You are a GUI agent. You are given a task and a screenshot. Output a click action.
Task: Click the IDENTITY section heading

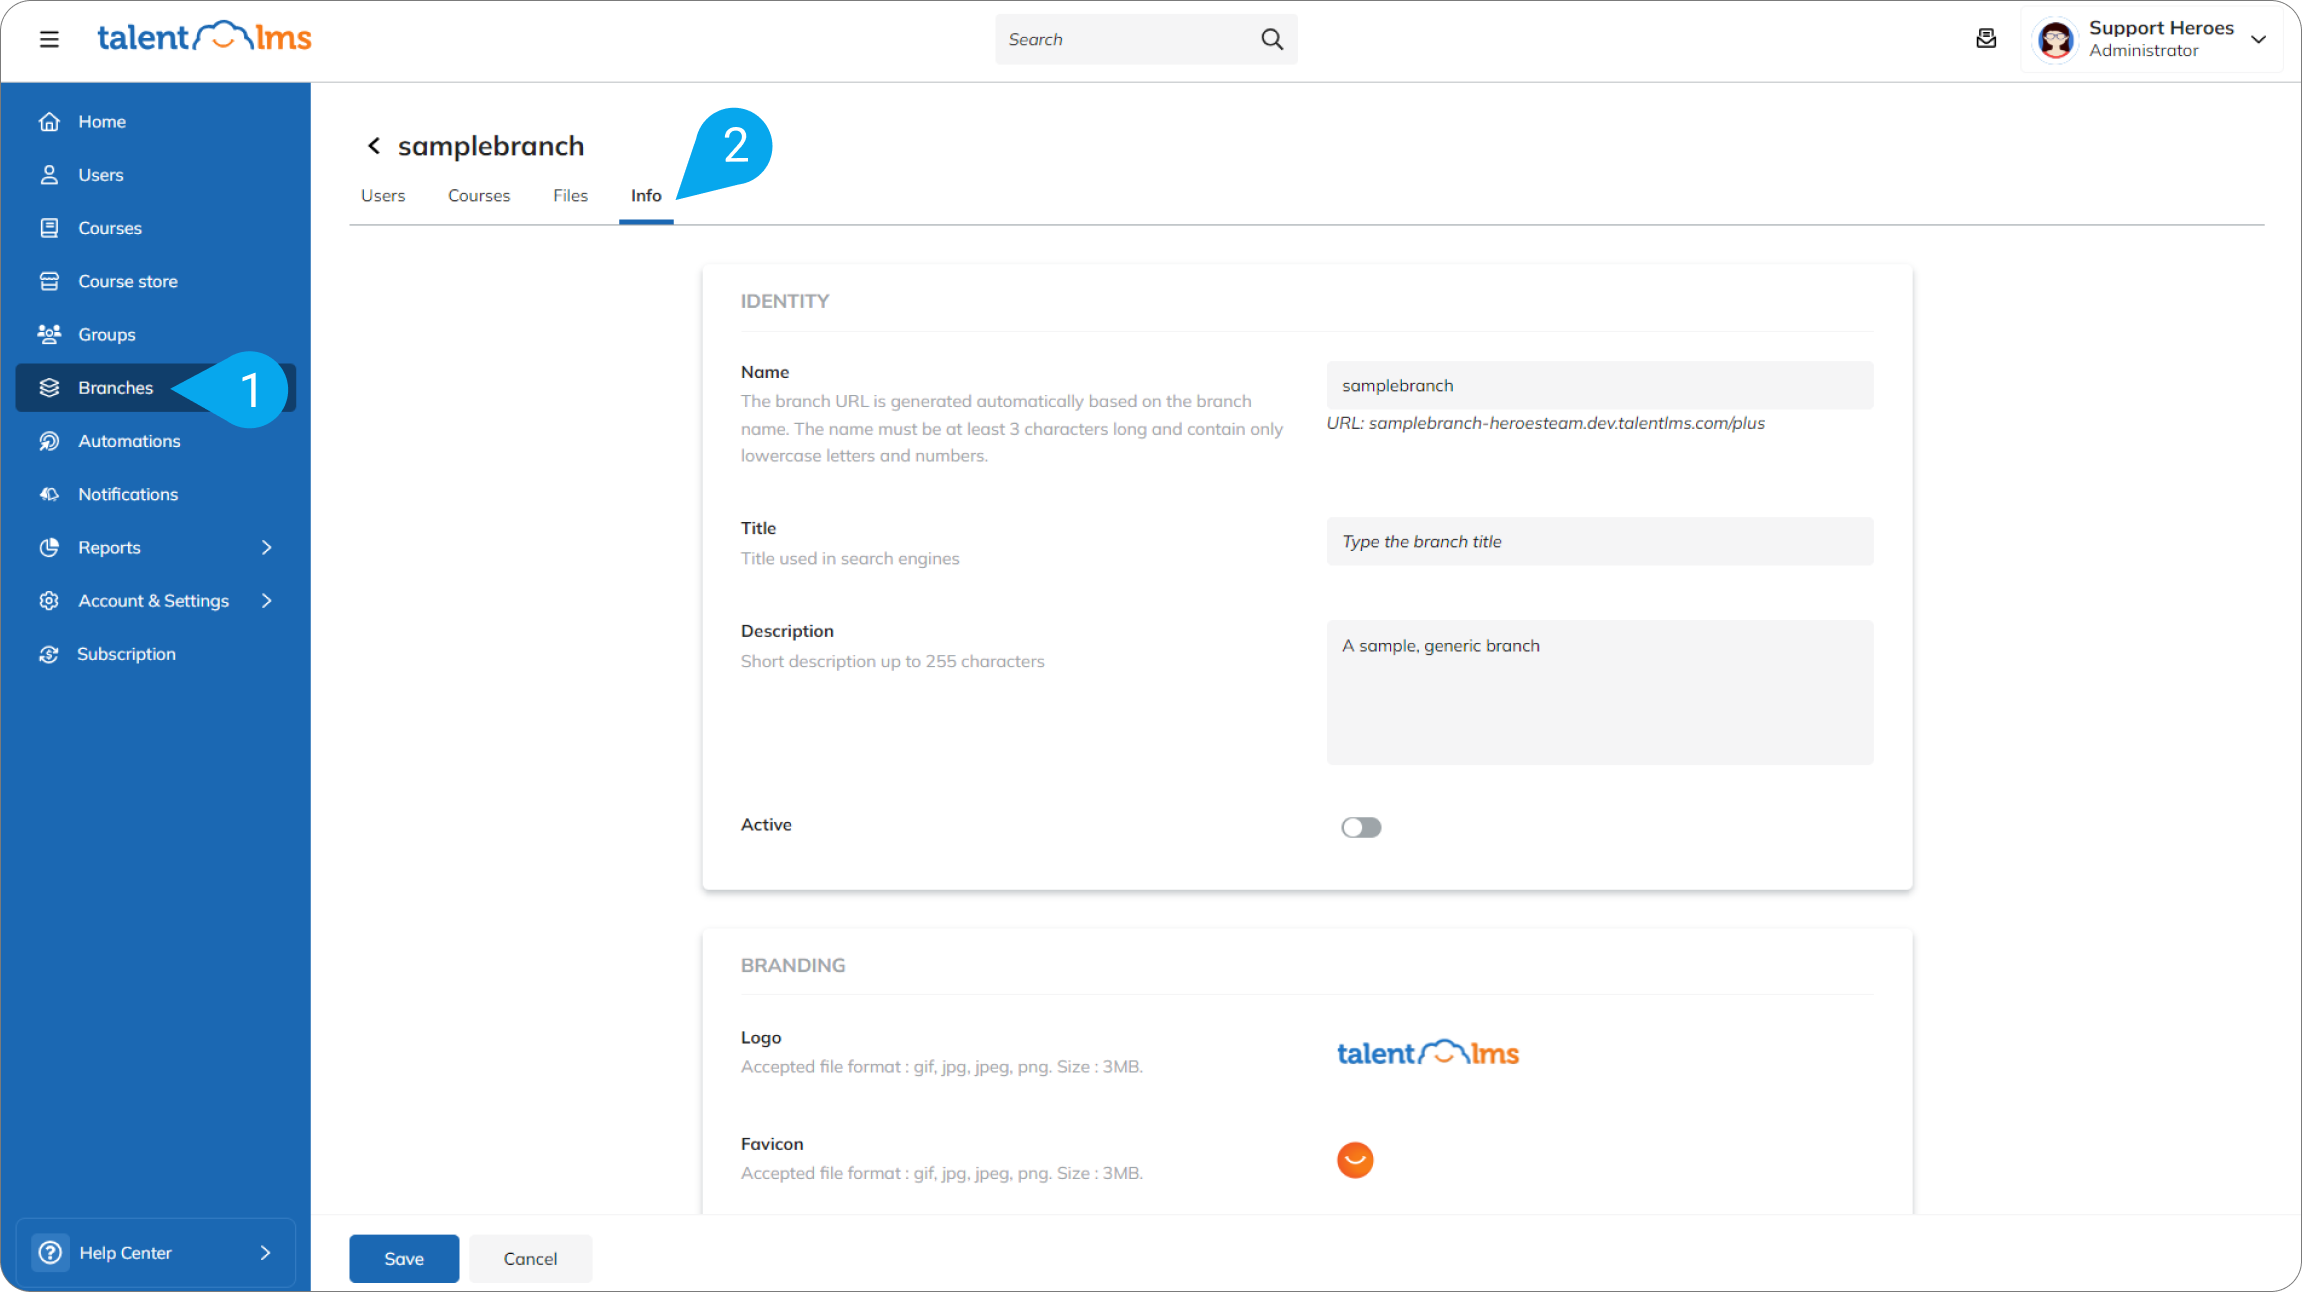coord(785,301)
